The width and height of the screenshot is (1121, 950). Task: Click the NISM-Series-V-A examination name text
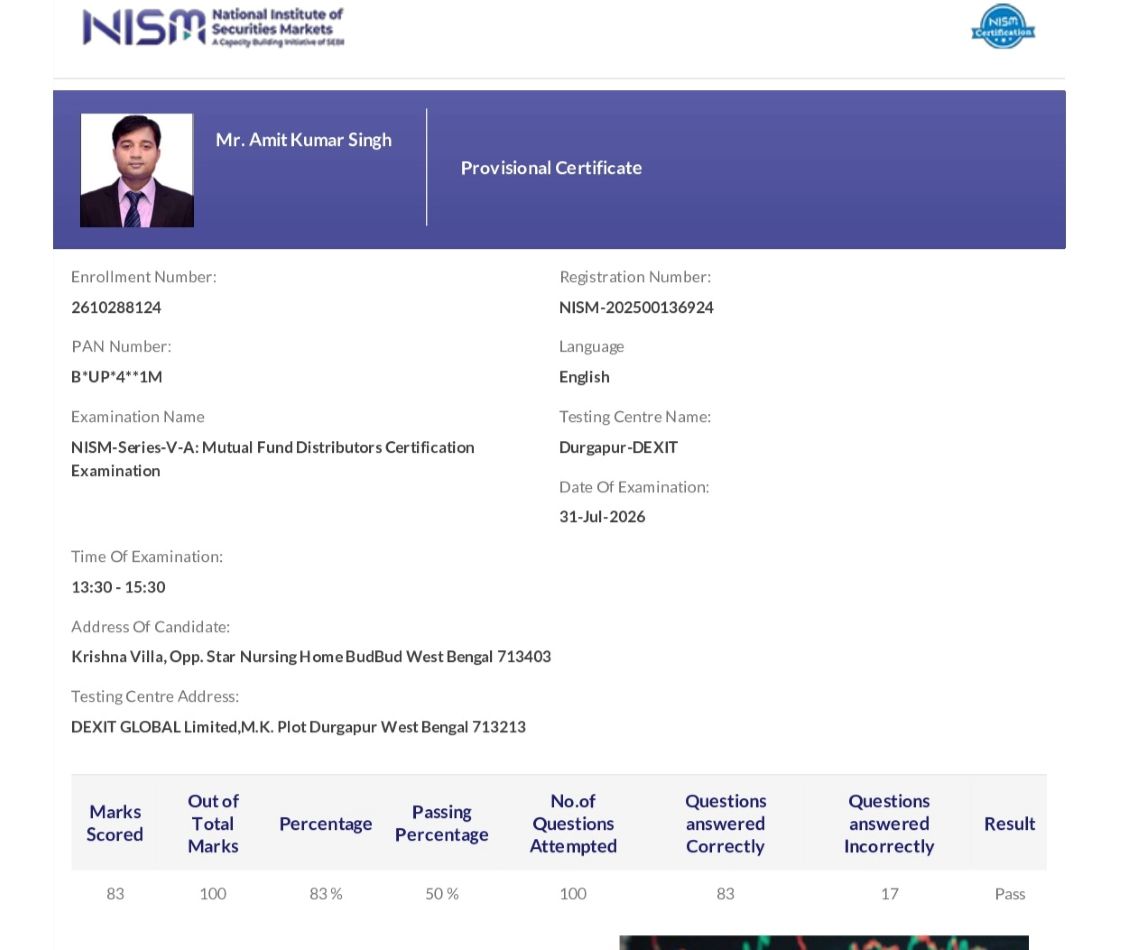(x=272, y=459)
